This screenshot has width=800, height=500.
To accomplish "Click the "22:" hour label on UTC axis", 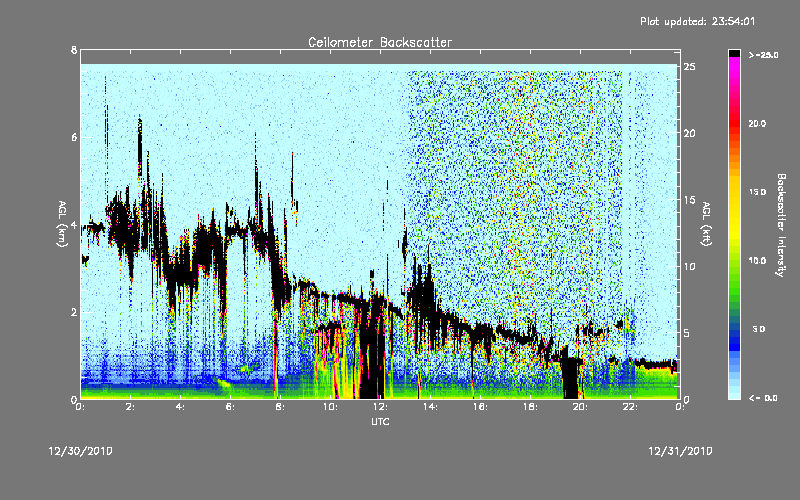I will click(x=631, y=407).
